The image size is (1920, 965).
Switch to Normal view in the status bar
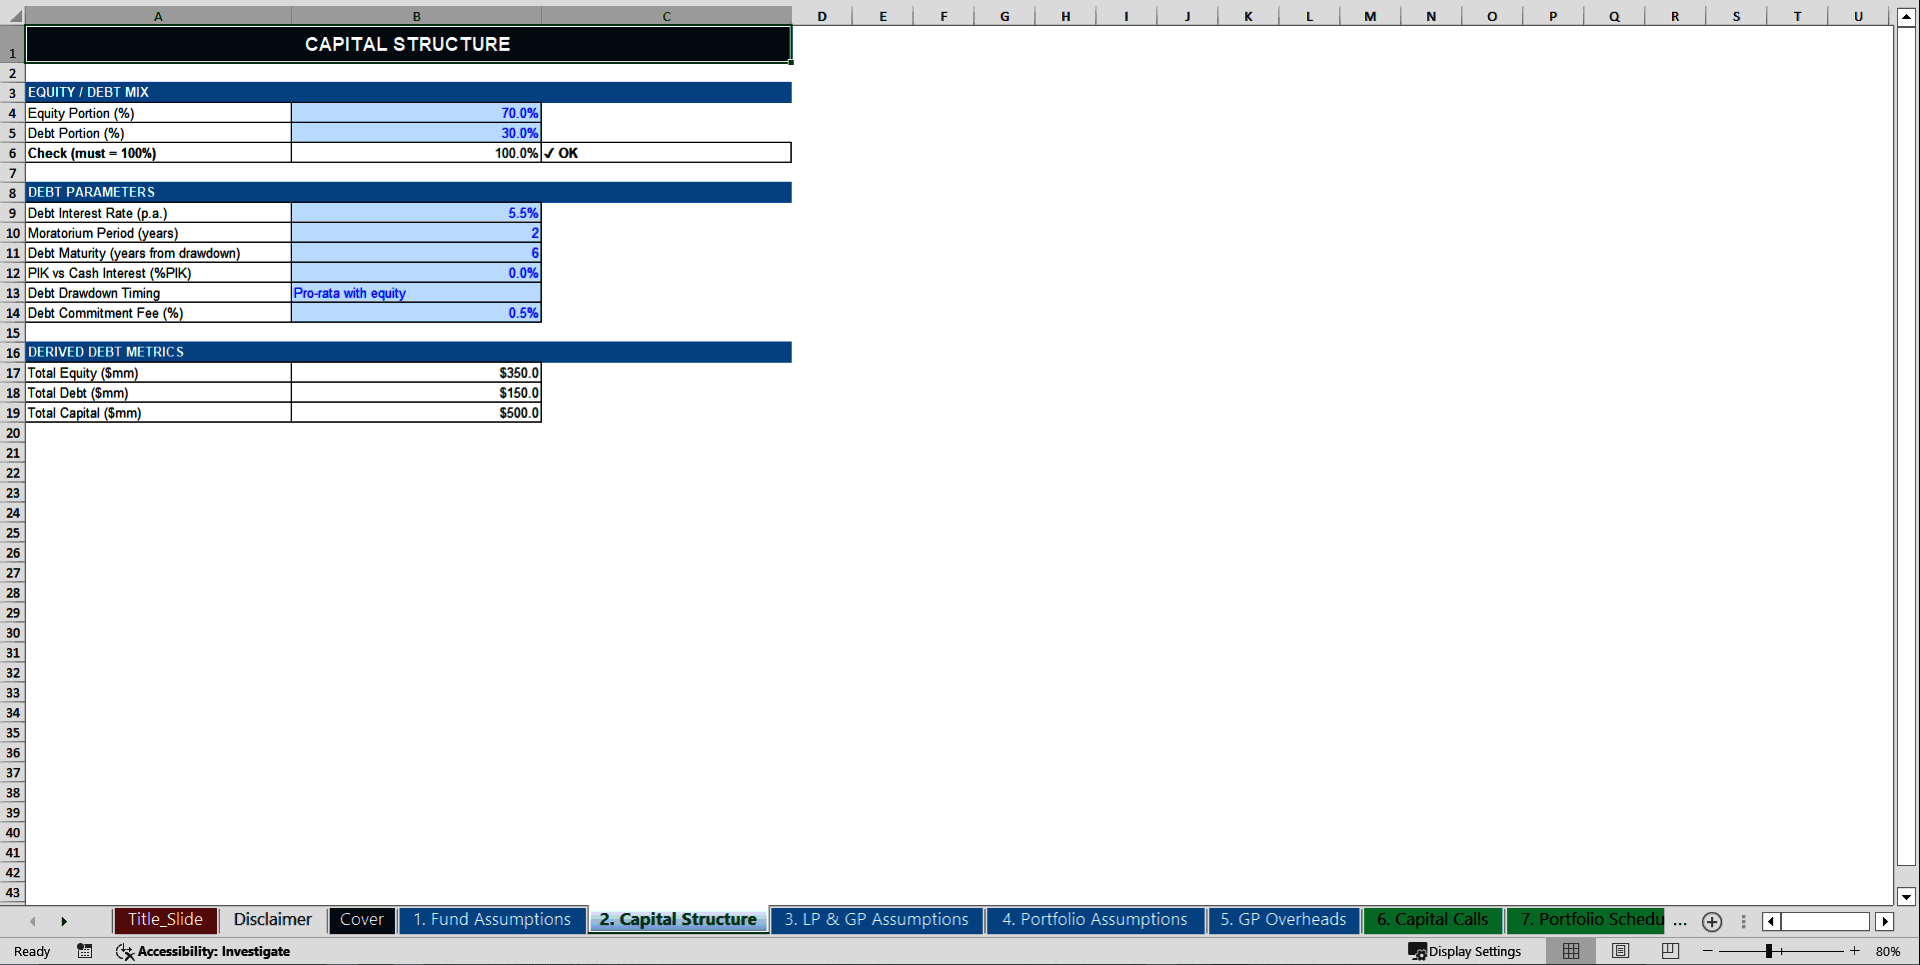click(x=1569, y=951)
